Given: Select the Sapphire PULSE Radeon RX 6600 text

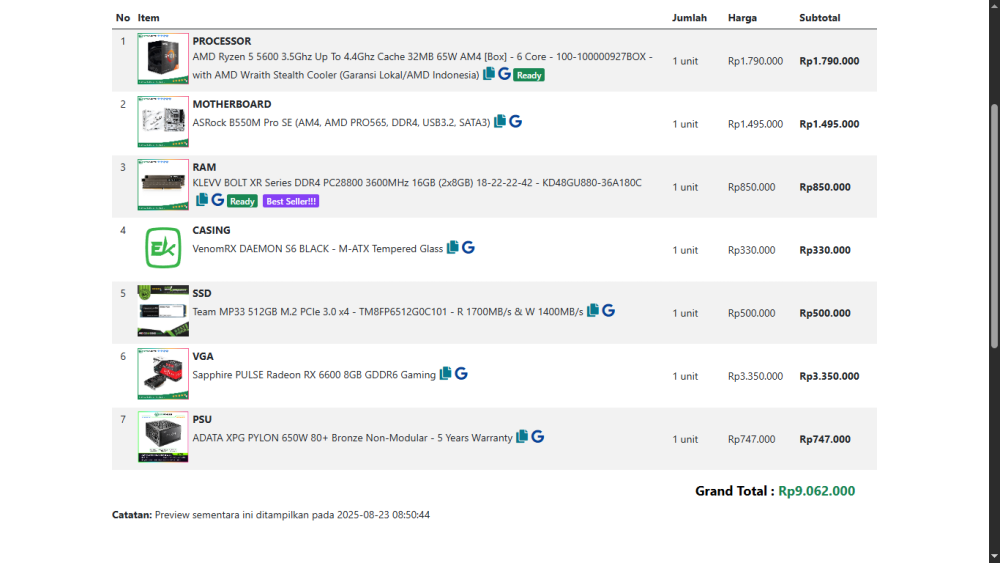Looking at the screenshot, I should click(314, 375).
